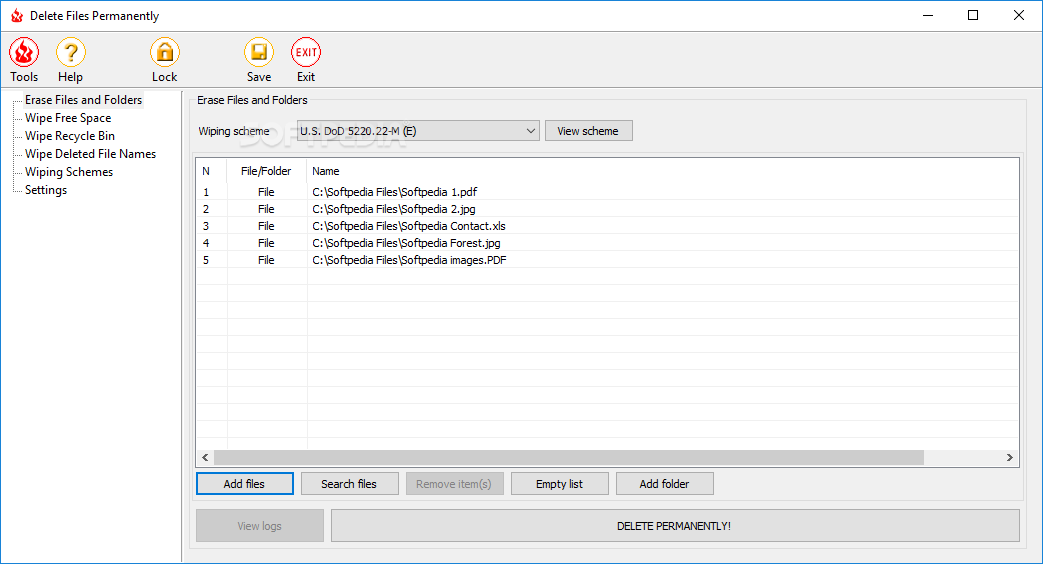Select Erase Files and Folders in tree
Screen dimensions: 1043x564
coord(84,100)
